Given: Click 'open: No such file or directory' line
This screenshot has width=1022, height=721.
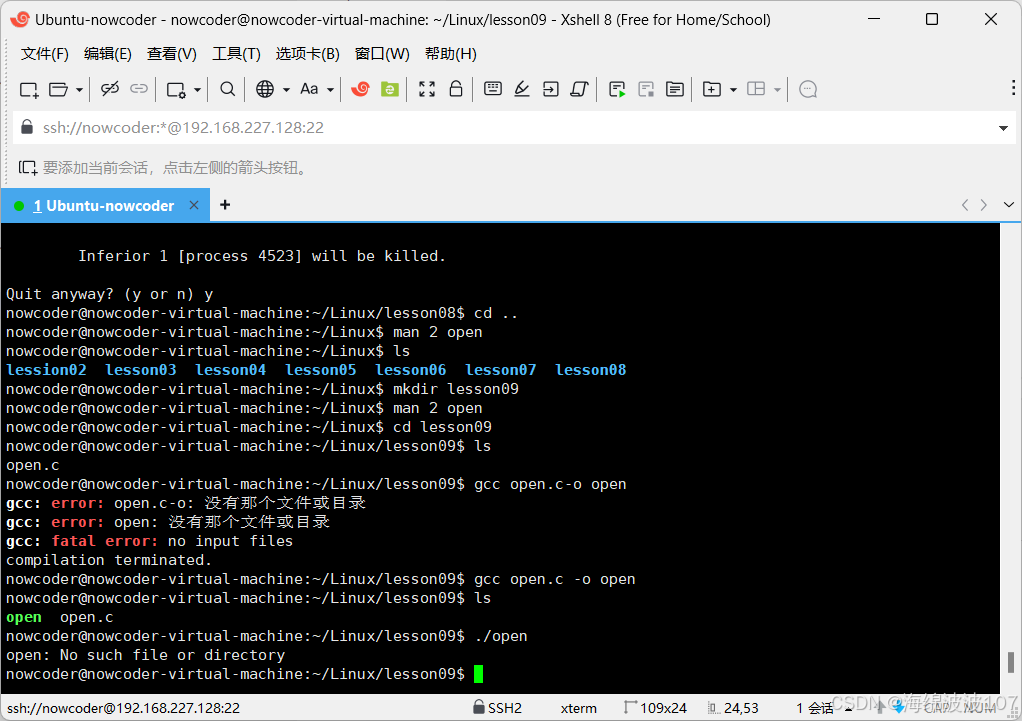Looking at the screenshot, I should pos(145,655).
